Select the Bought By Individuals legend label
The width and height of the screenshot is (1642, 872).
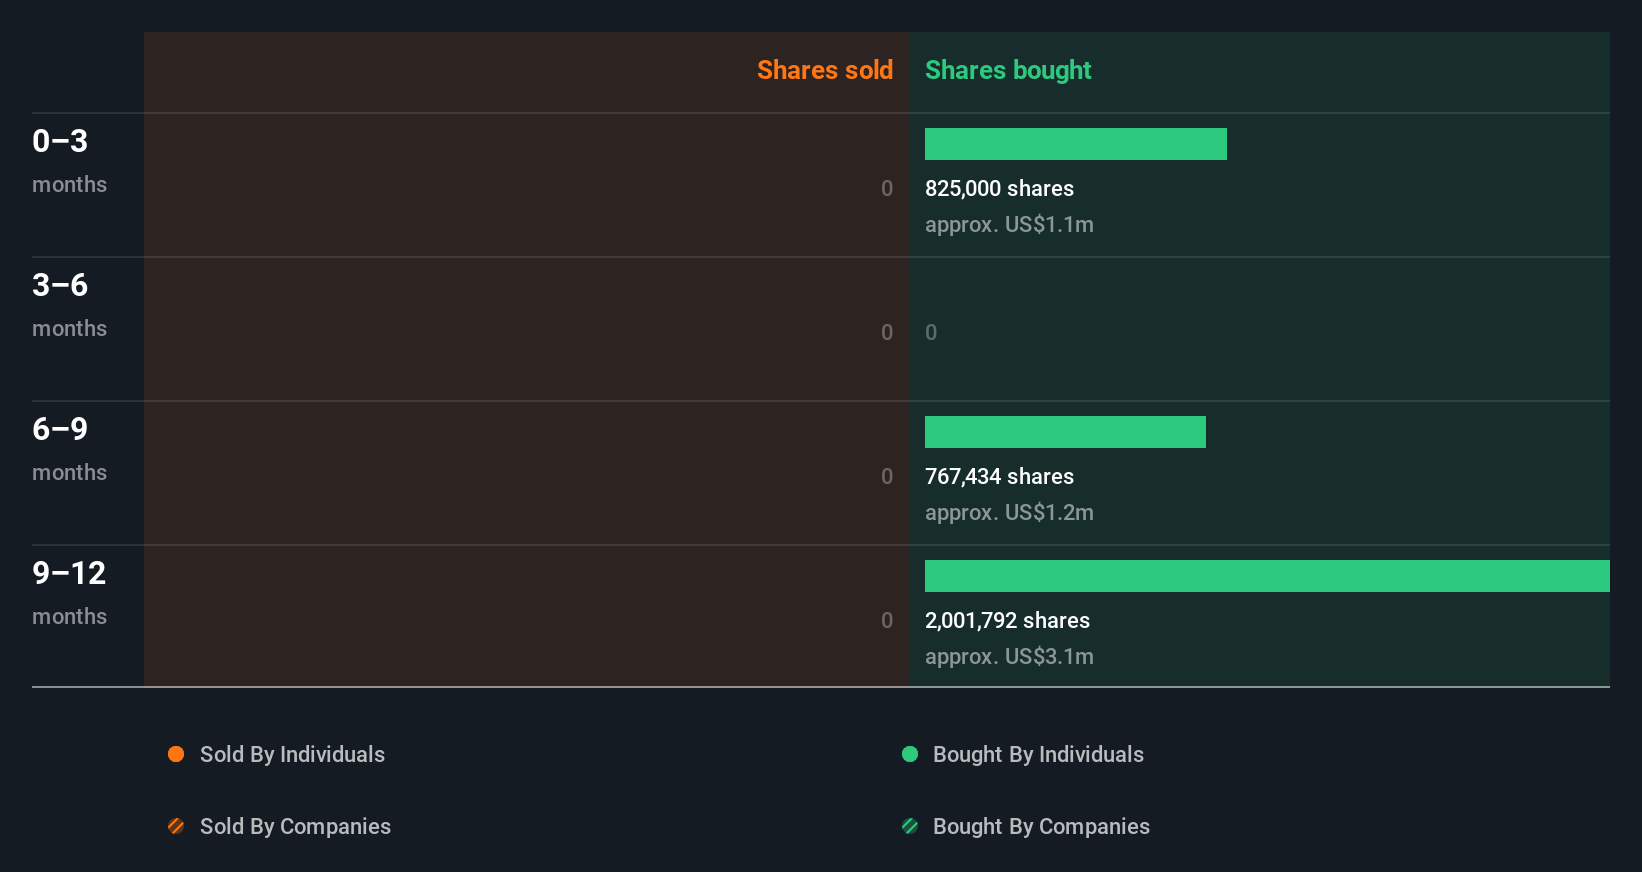click(x=1038, y=754)
